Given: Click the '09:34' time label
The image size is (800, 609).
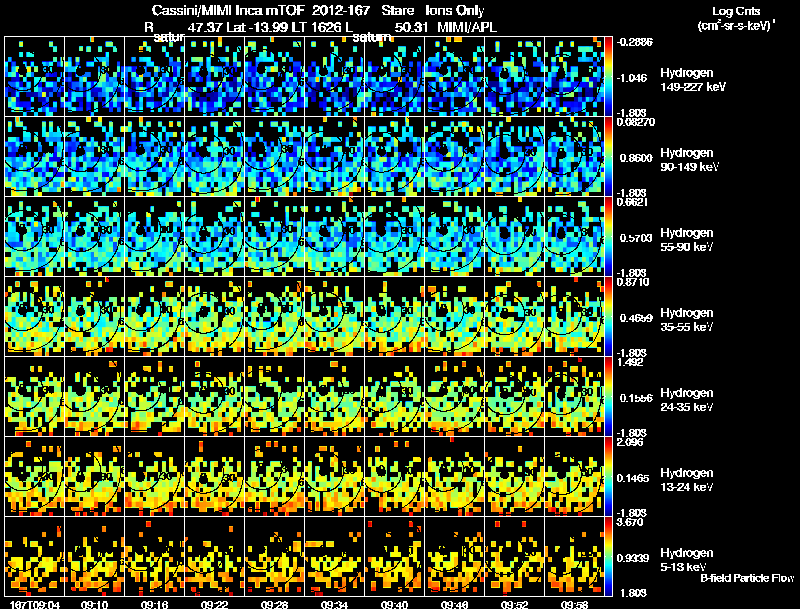Looking at the screenshot, I should coord(335,605).
